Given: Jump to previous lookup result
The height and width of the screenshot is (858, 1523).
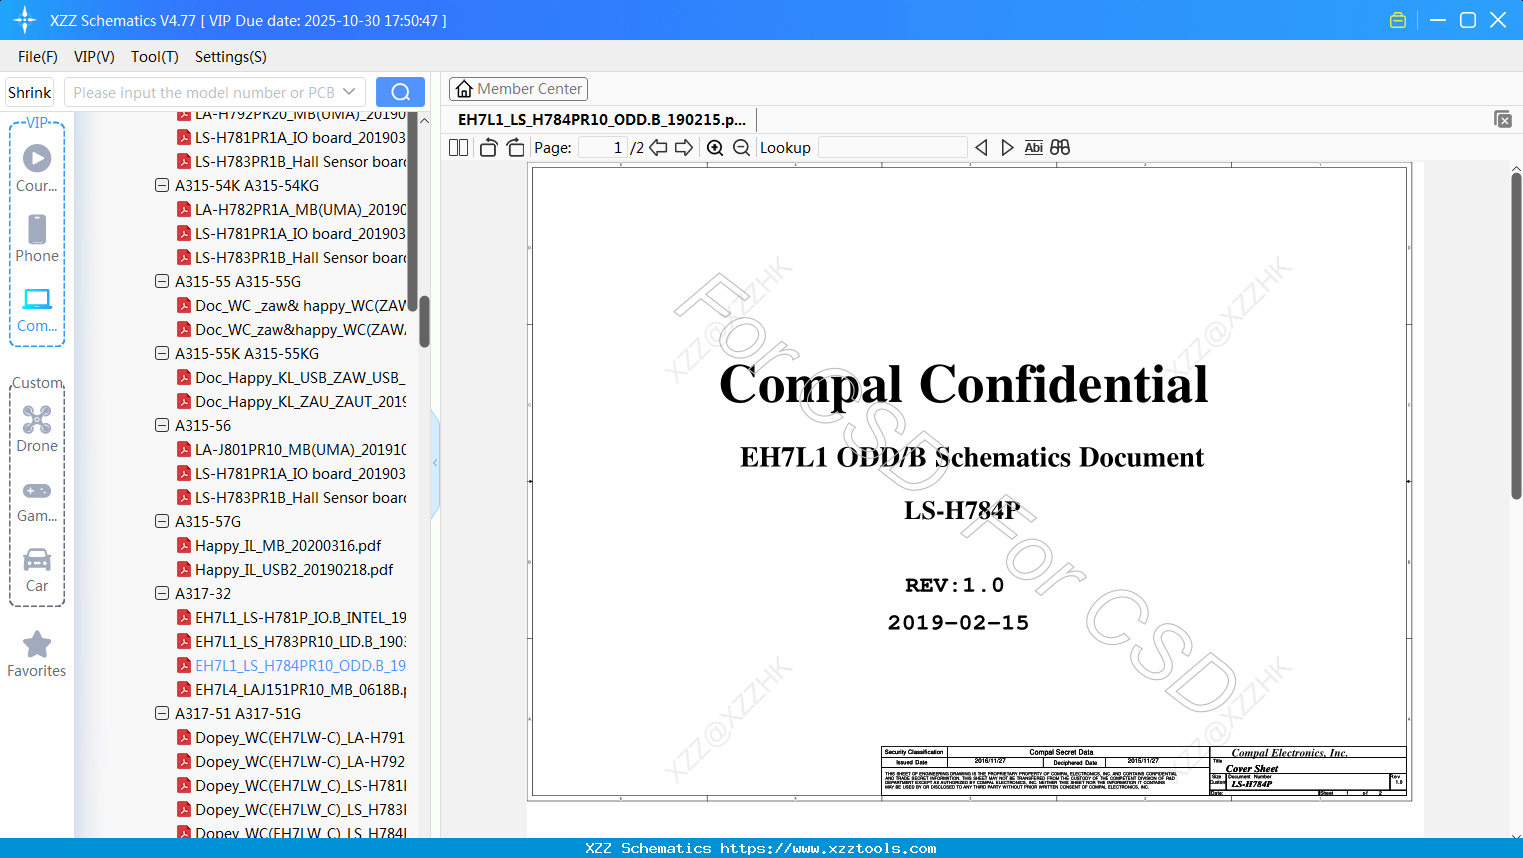Looking at the screenshot, I should pyautogui.click(x=981, y=147).
